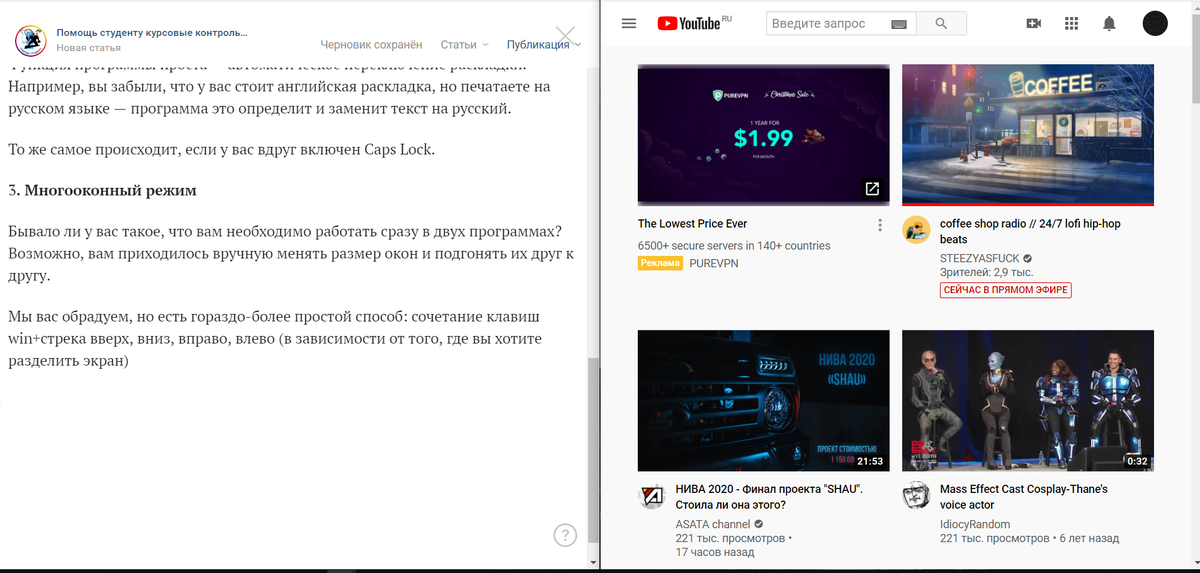Click the paragraph starting 'Мы вас обрадуем'
The width and height of the screenshot is (1200, 573).
274,340
